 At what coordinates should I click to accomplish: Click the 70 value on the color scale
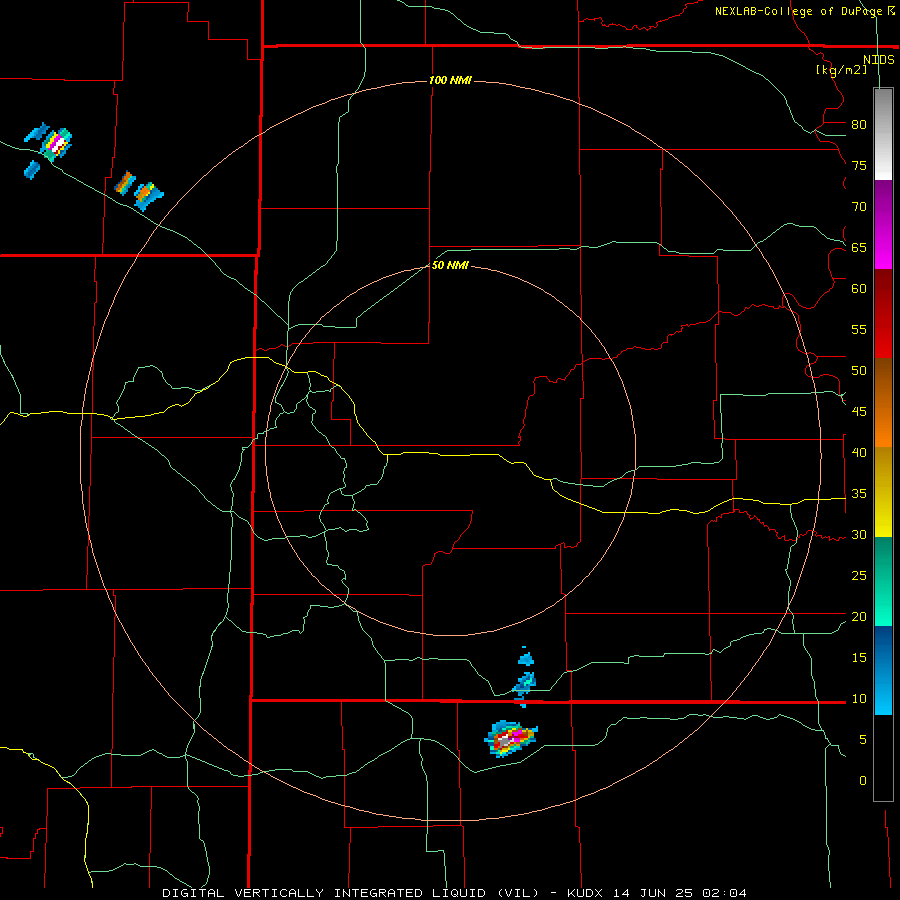(x=859, y=207)
